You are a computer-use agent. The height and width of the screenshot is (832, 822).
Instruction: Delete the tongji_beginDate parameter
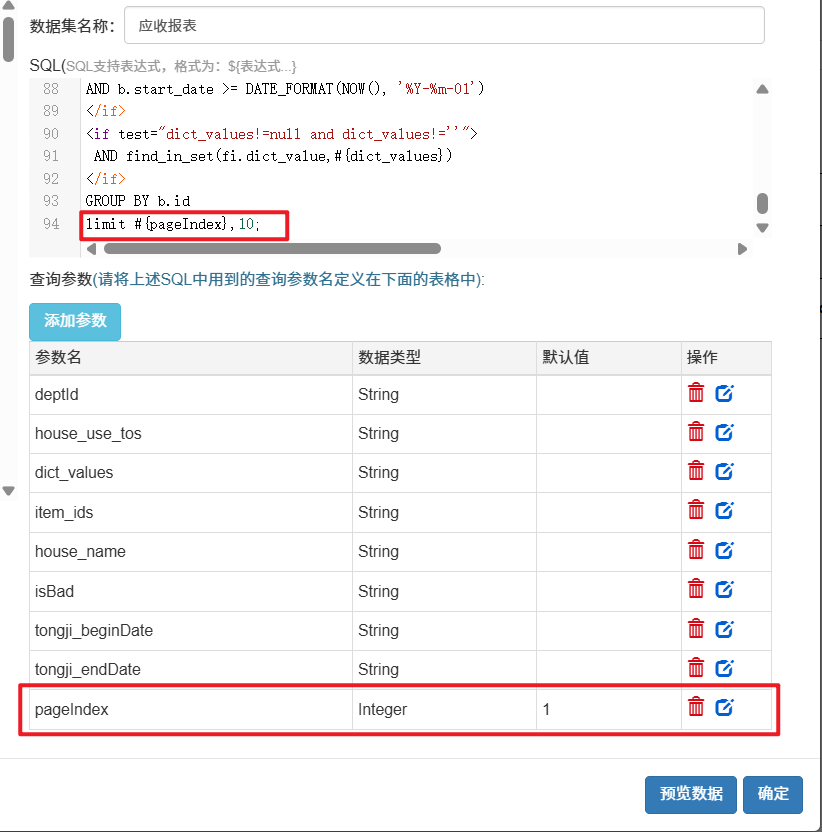696,629
